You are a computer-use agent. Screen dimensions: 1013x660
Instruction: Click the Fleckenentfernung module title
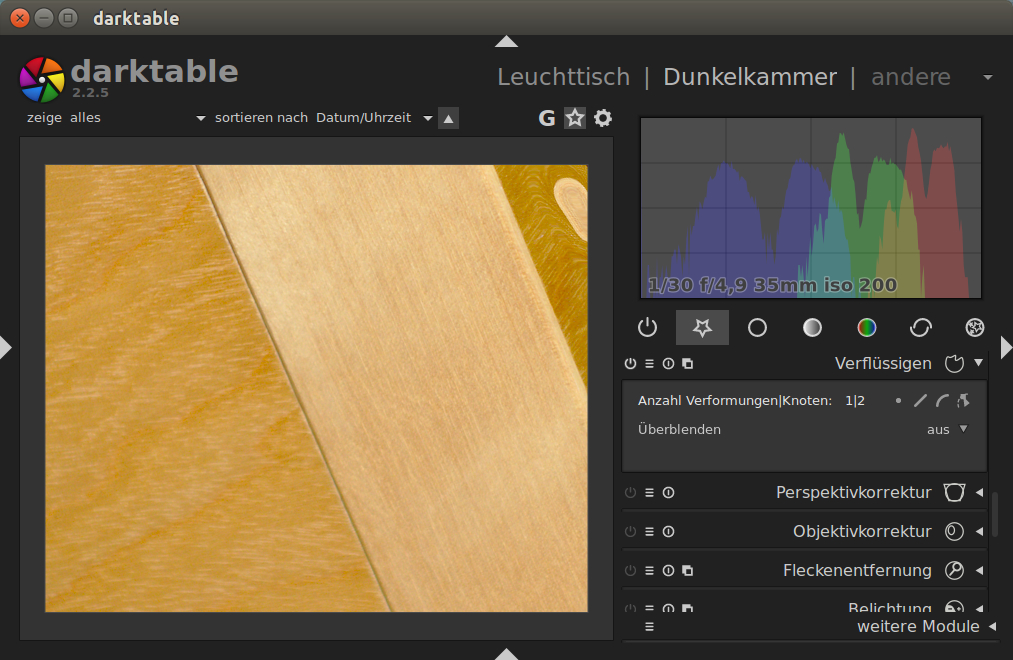pos(857,570)
